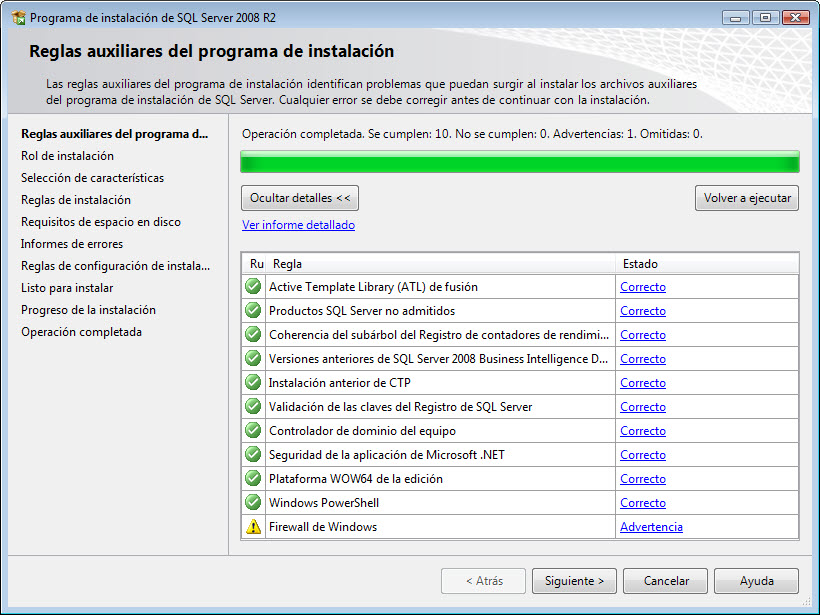Select Reglas de configuración de instalación step
The height and width of the screenshot is (615, 820).
click(x=116, y=266)
